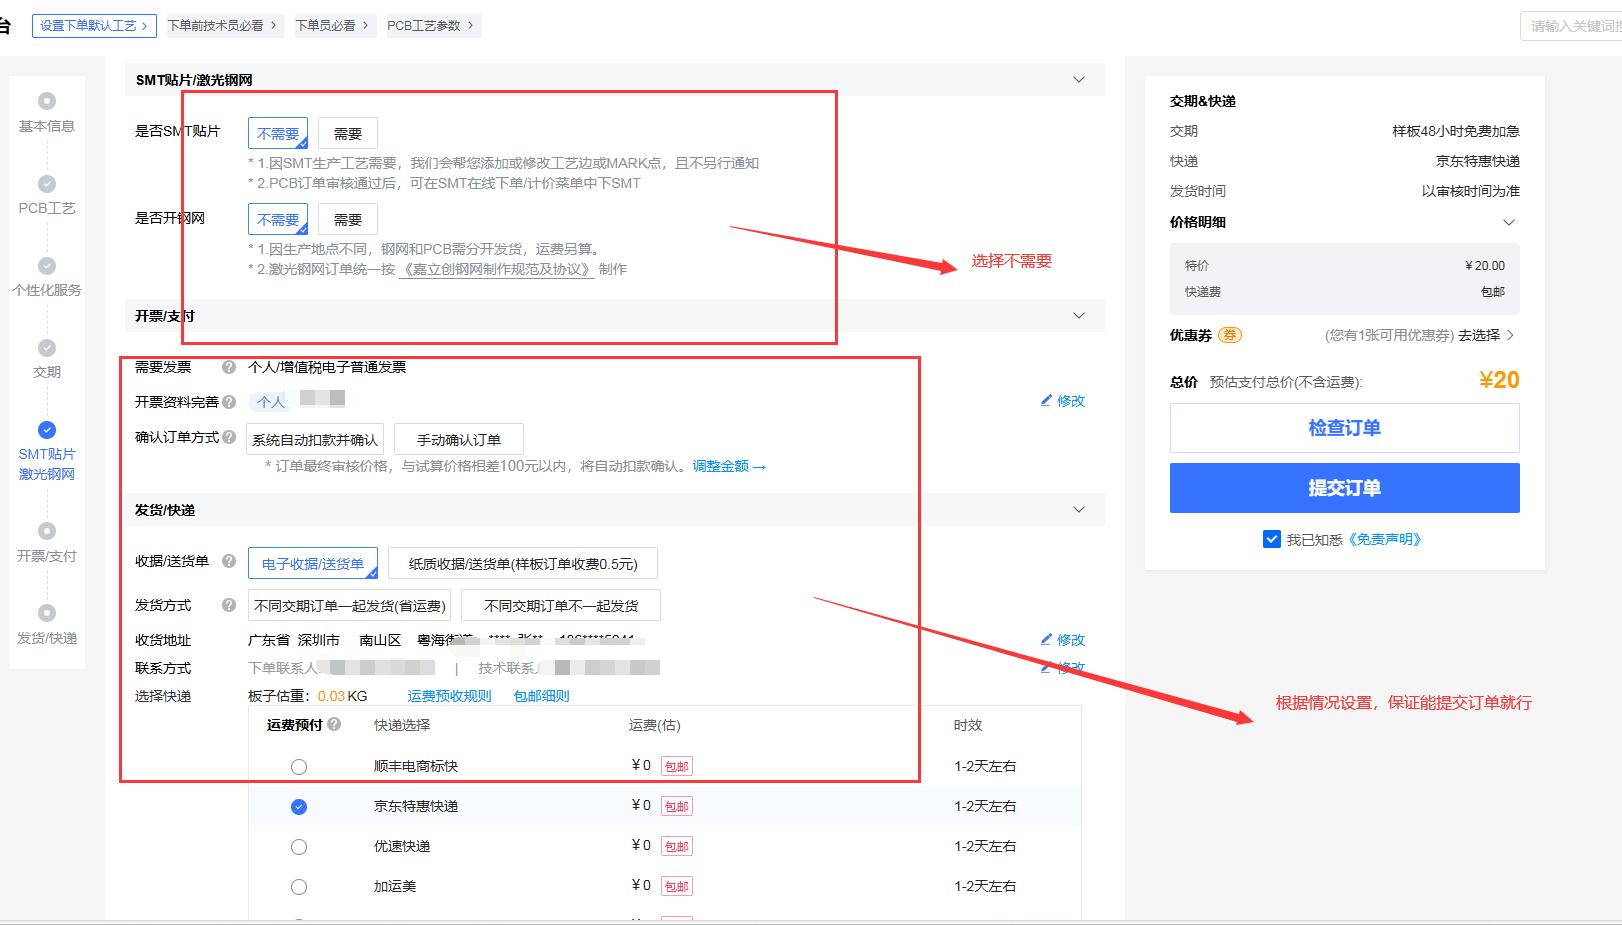
Task: Click the keyword search input field
Action: 1572,26
